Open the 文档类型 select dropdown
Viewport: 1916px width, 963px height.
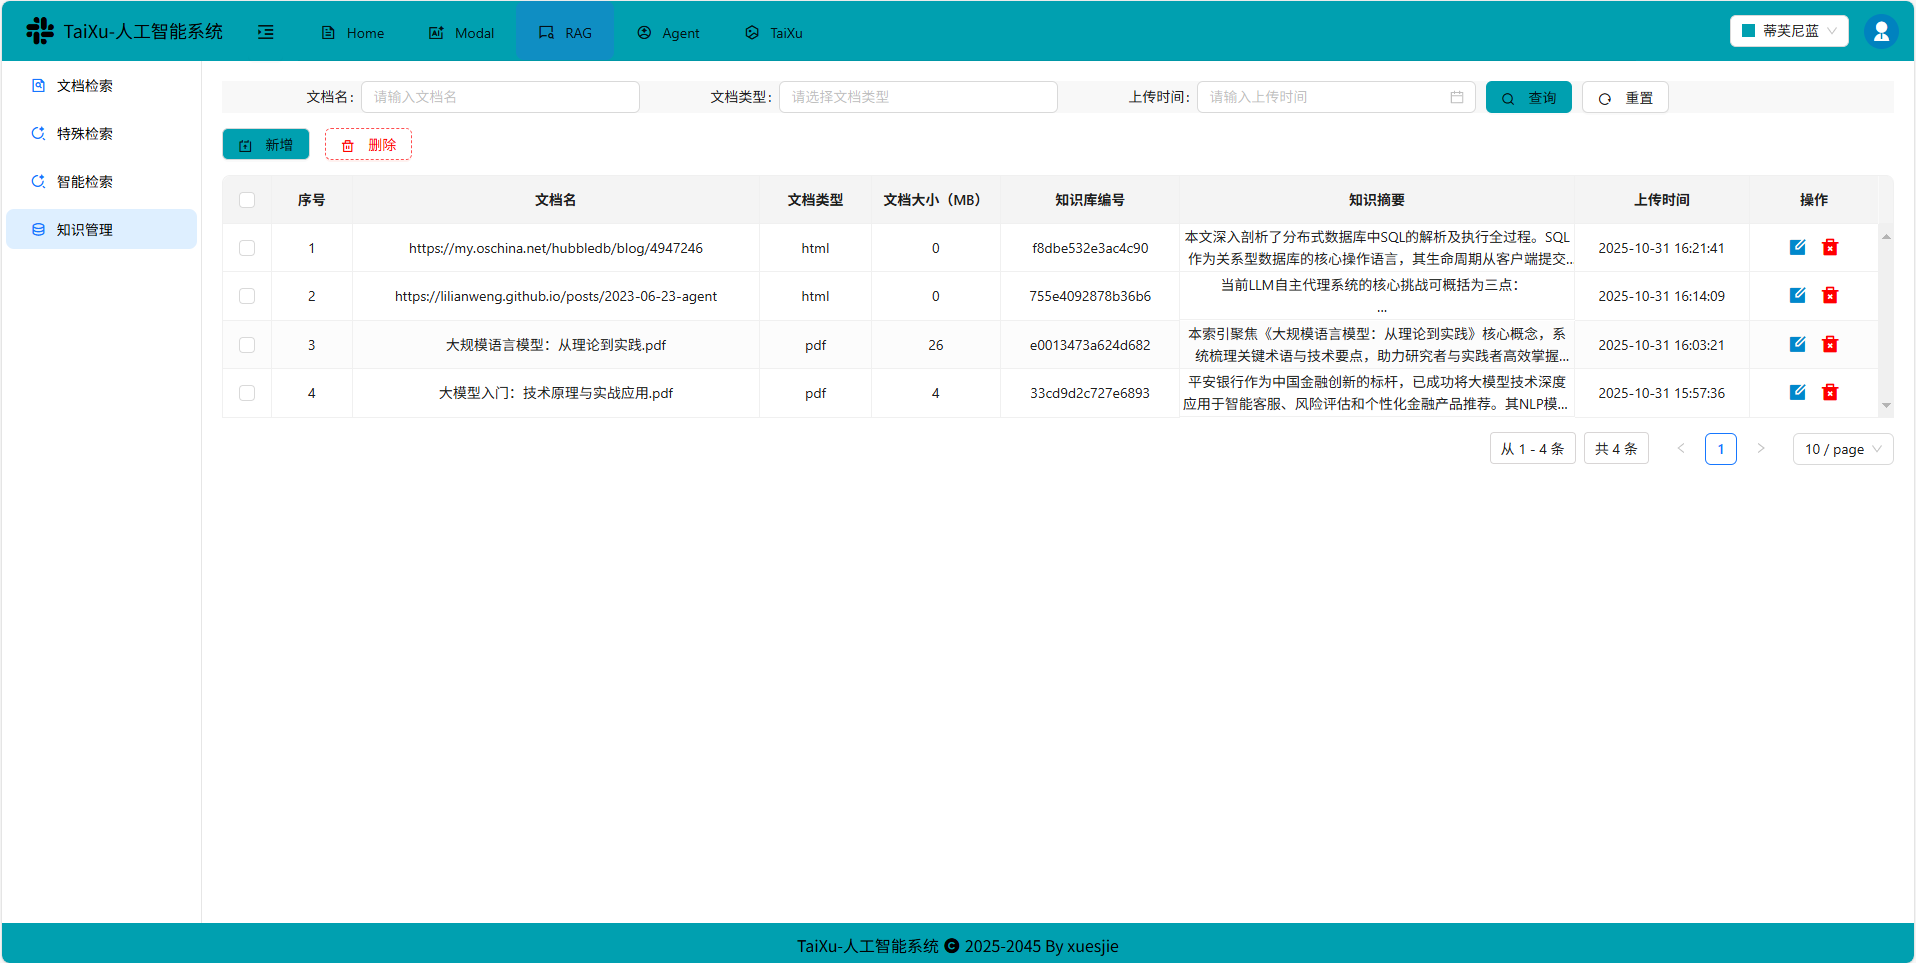918,97
